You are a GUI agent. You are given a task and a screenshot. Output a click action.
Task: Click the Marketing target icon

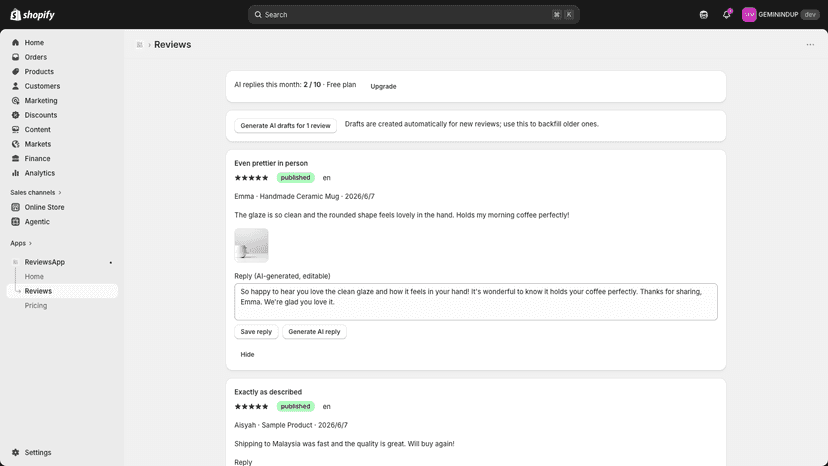point(15,100)
